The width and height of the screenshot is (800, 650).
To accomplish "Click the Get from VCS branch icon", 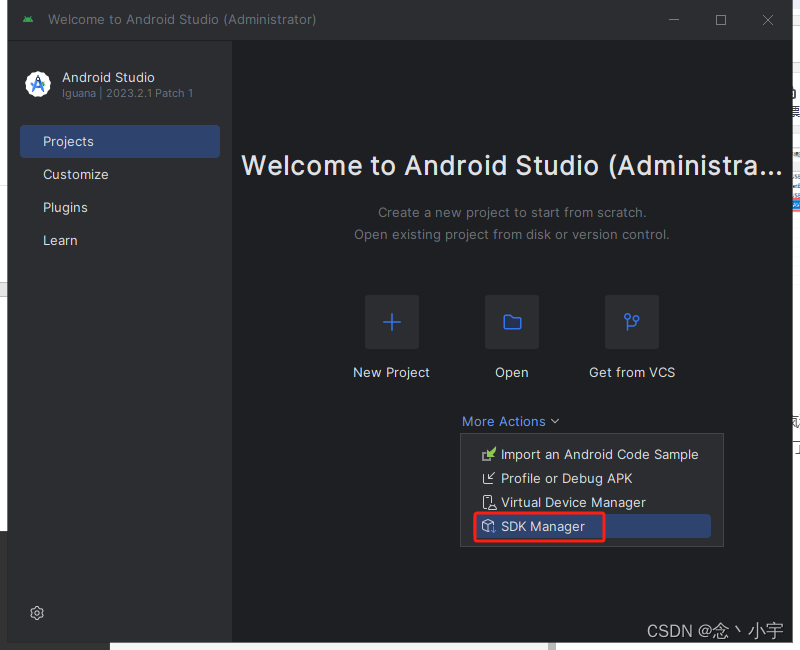I will [632, 322].
